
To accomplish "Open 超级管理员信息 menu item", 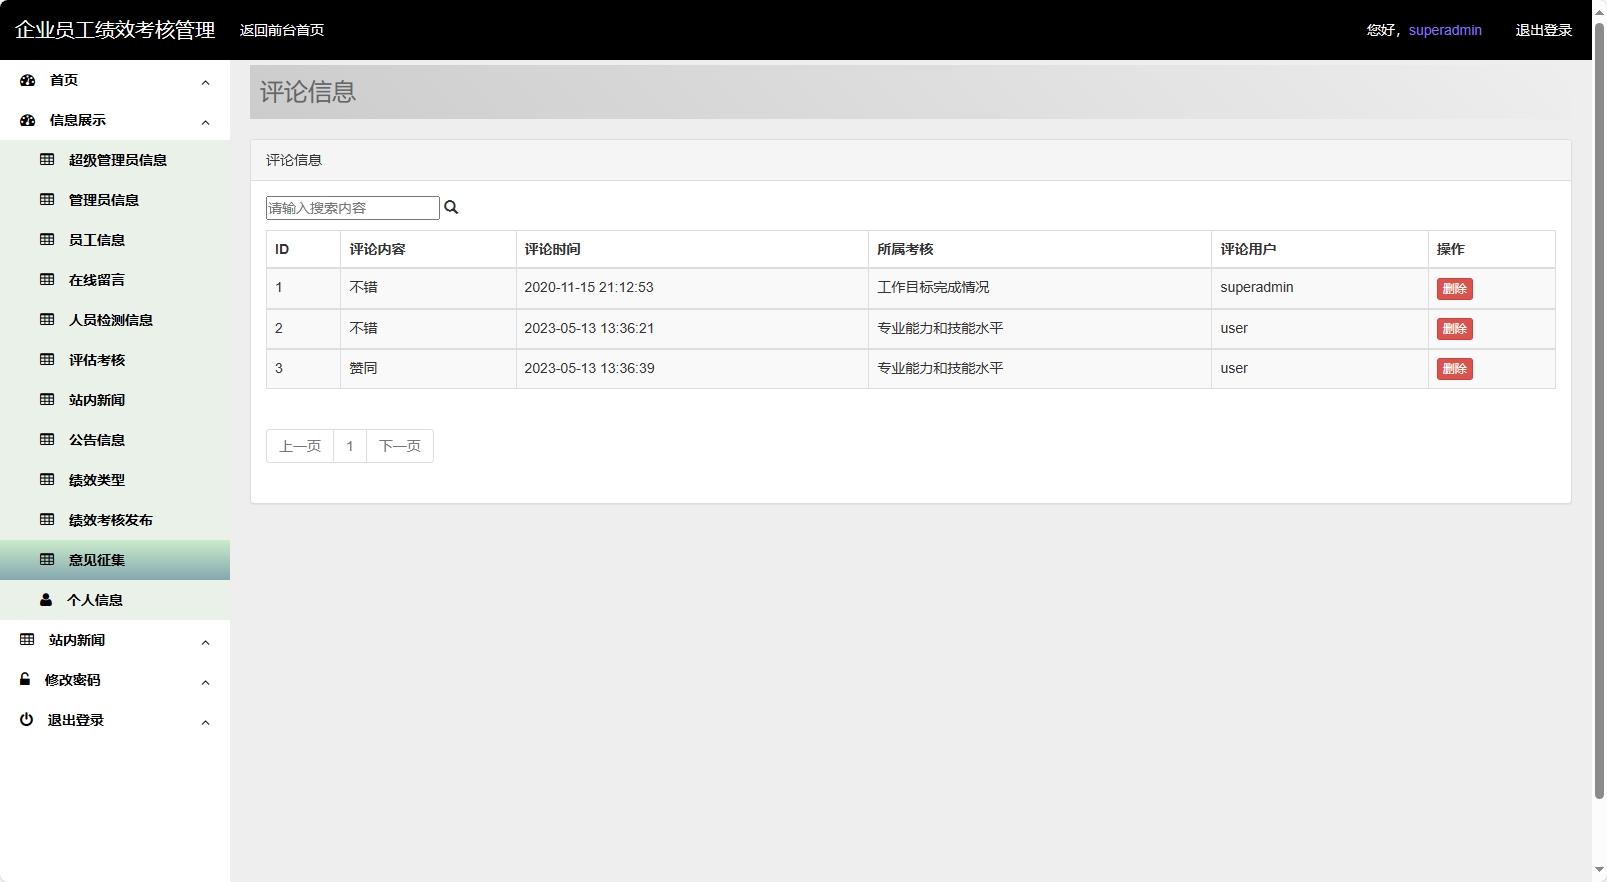I will click(x=115, y=160).
